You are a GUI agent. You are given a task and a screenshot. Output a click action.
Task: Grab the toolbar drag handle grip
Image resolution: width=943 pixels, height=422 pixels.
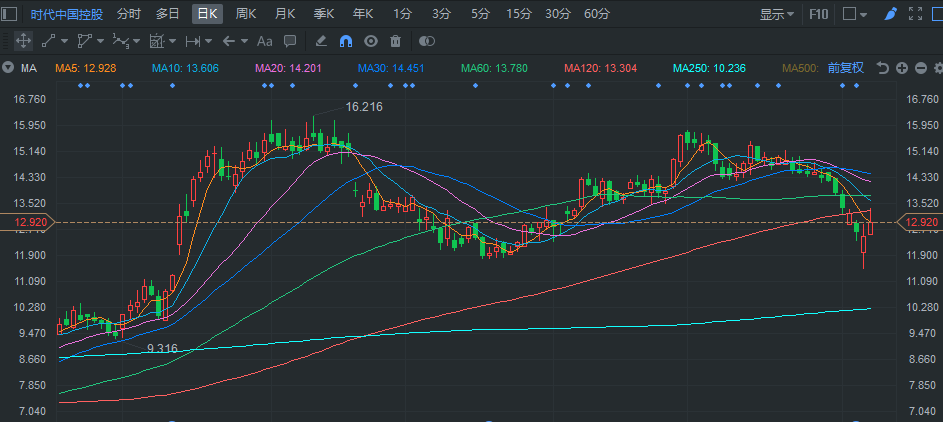5,41
